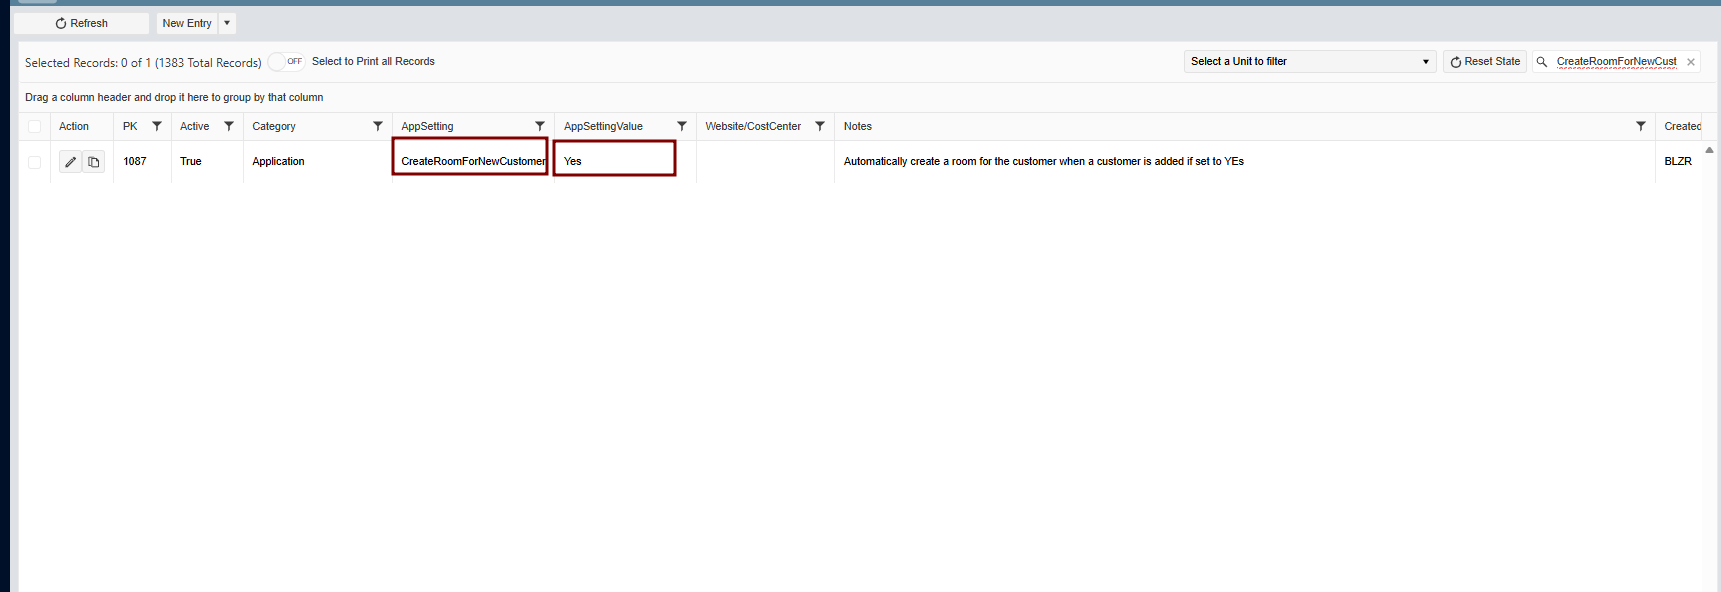Image resolution: width=1721 pixels, height=592 pixels.
Task: Click the Selected Records count text
Action: tap(143, 62)
